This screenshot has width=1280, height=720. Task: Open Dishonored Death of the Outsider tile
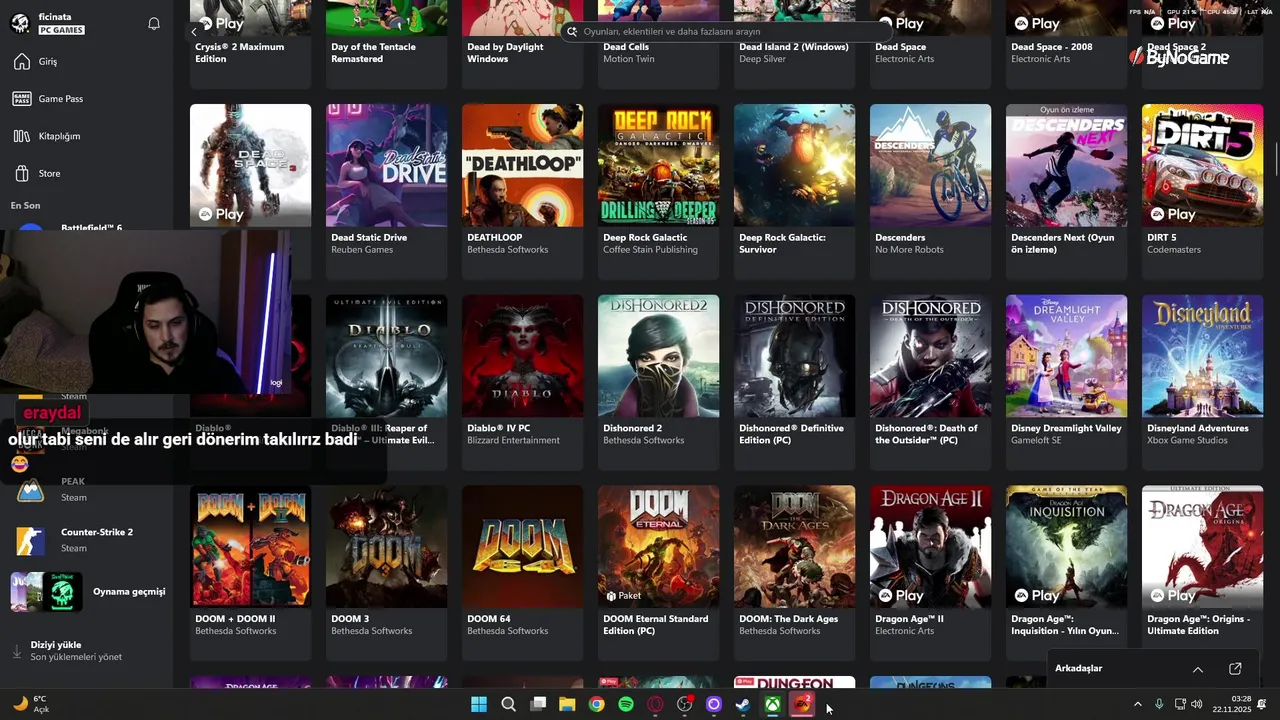click(930, 380)
